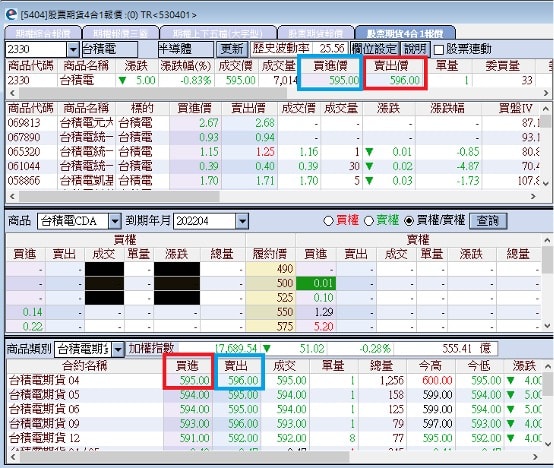Screen dimensions: 554x468
Task: Click the app logo icon in the title bar
Action: pos(11,14)
